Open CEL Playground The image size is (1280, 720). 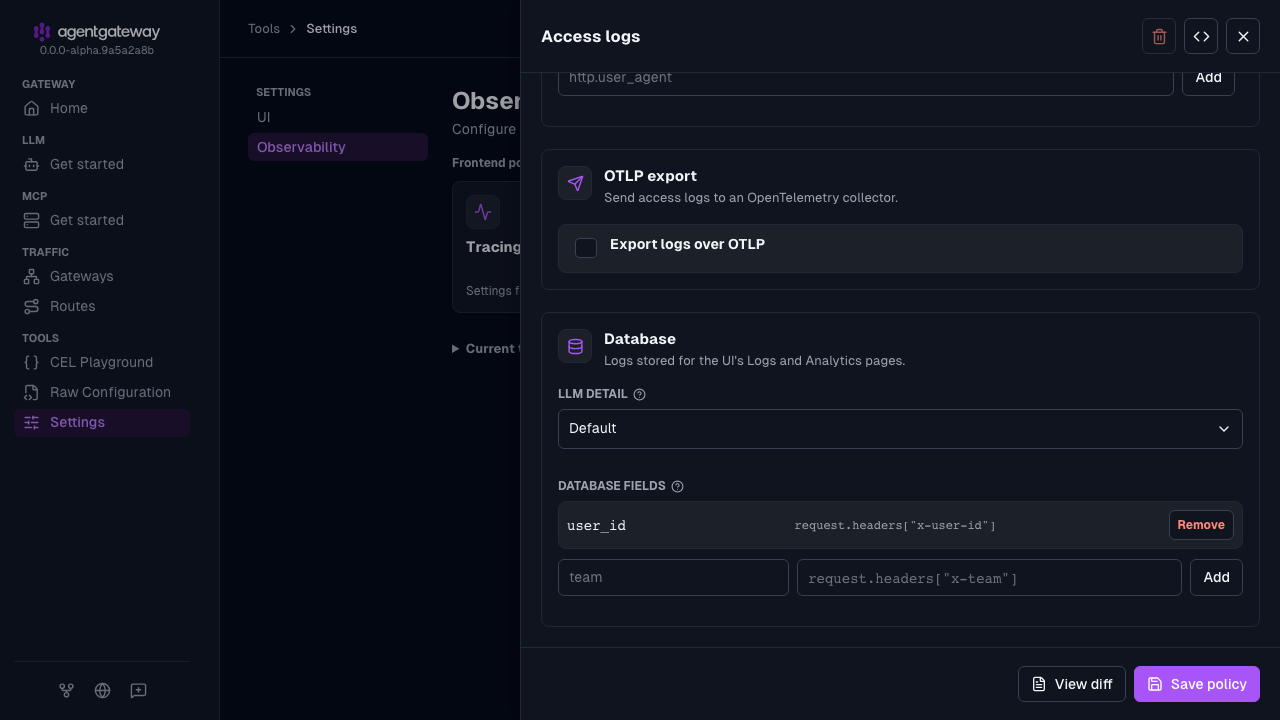click(101, 362)
